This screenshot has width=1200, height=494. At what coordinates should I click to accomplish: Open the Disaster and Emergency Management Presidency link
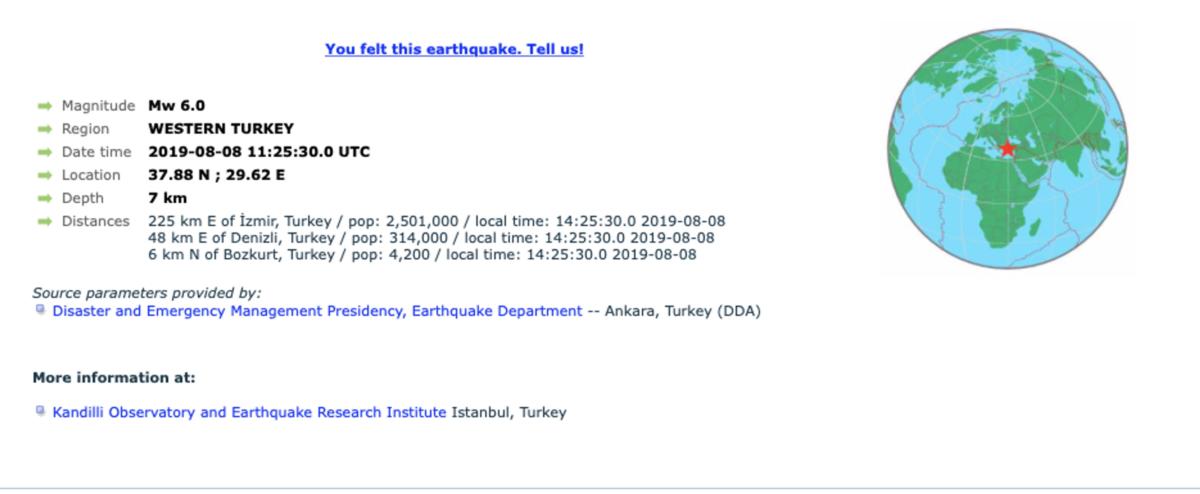[317, 311]
